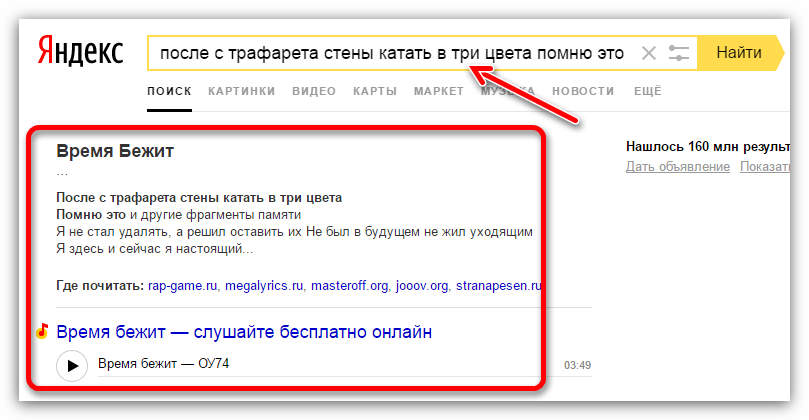Screen dimensions: 809x420
Task: Click the track duration 03:49
Action: pos(577,365)
